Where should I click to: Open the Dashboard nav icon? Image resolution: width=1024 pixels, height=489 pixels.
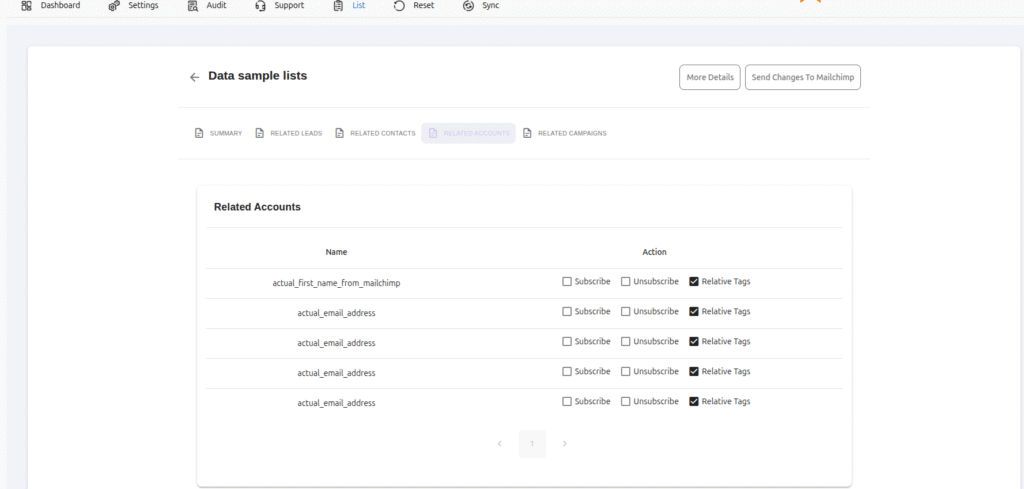(x=26, y=6)
